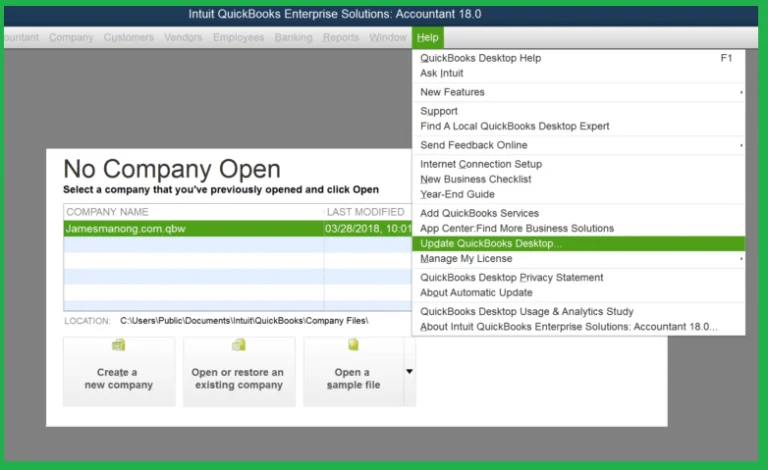The height and width of the screenshot is (470, 768).
Task: Open the Company menu
Action: 71,37
